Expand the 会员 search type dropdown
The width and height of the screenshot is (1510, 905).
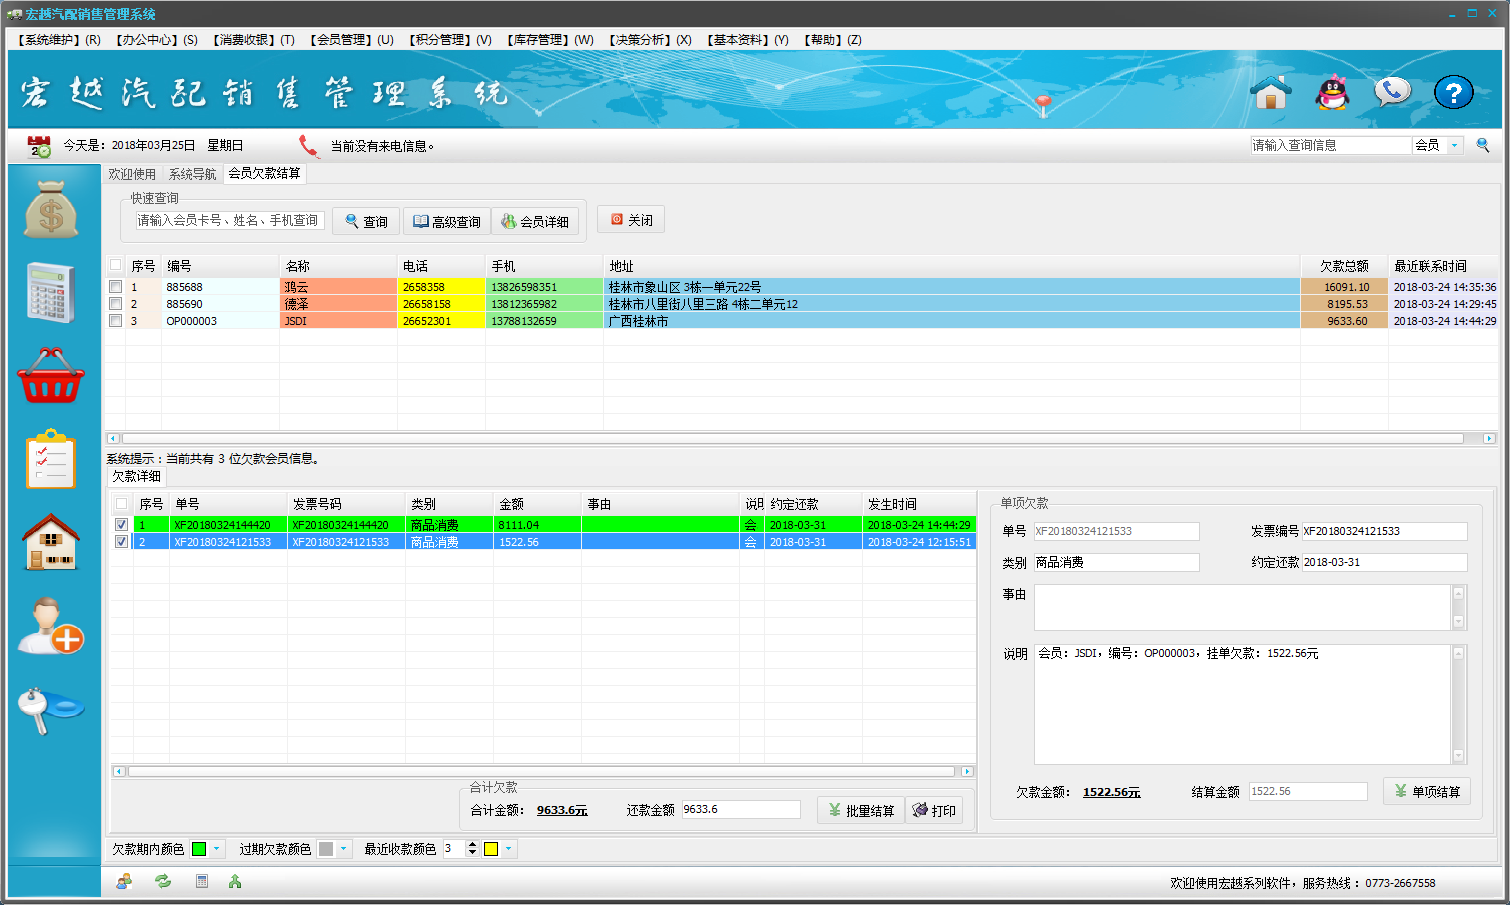1454,145
